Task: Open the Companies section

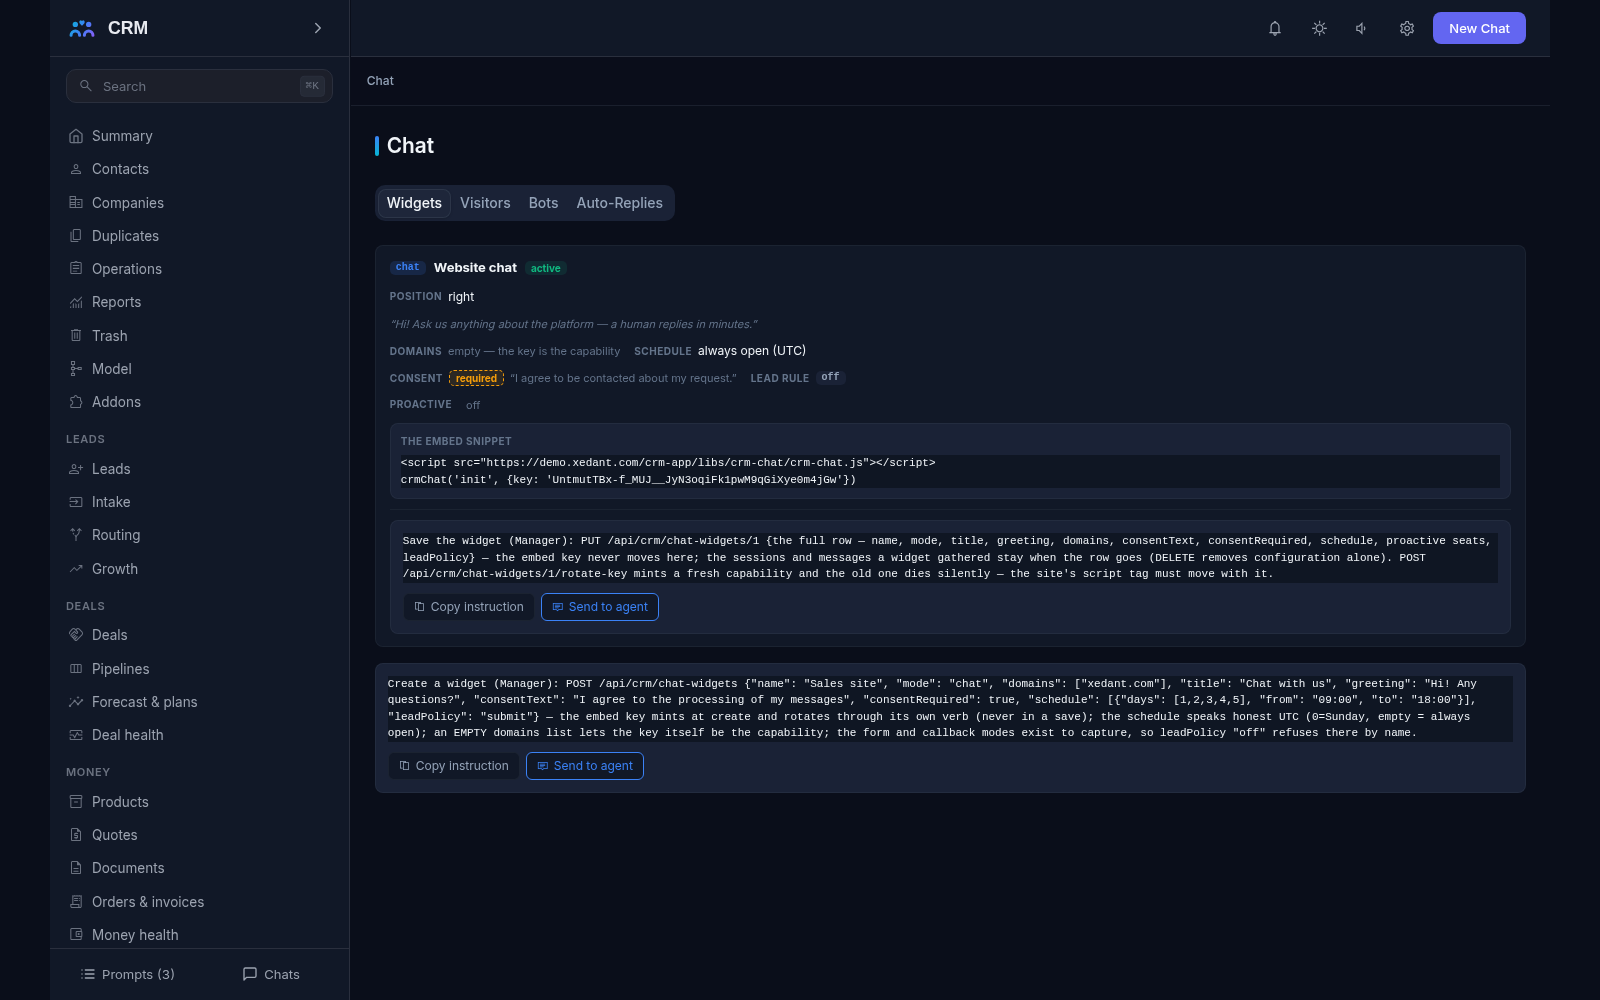Action: pos(199,203)
